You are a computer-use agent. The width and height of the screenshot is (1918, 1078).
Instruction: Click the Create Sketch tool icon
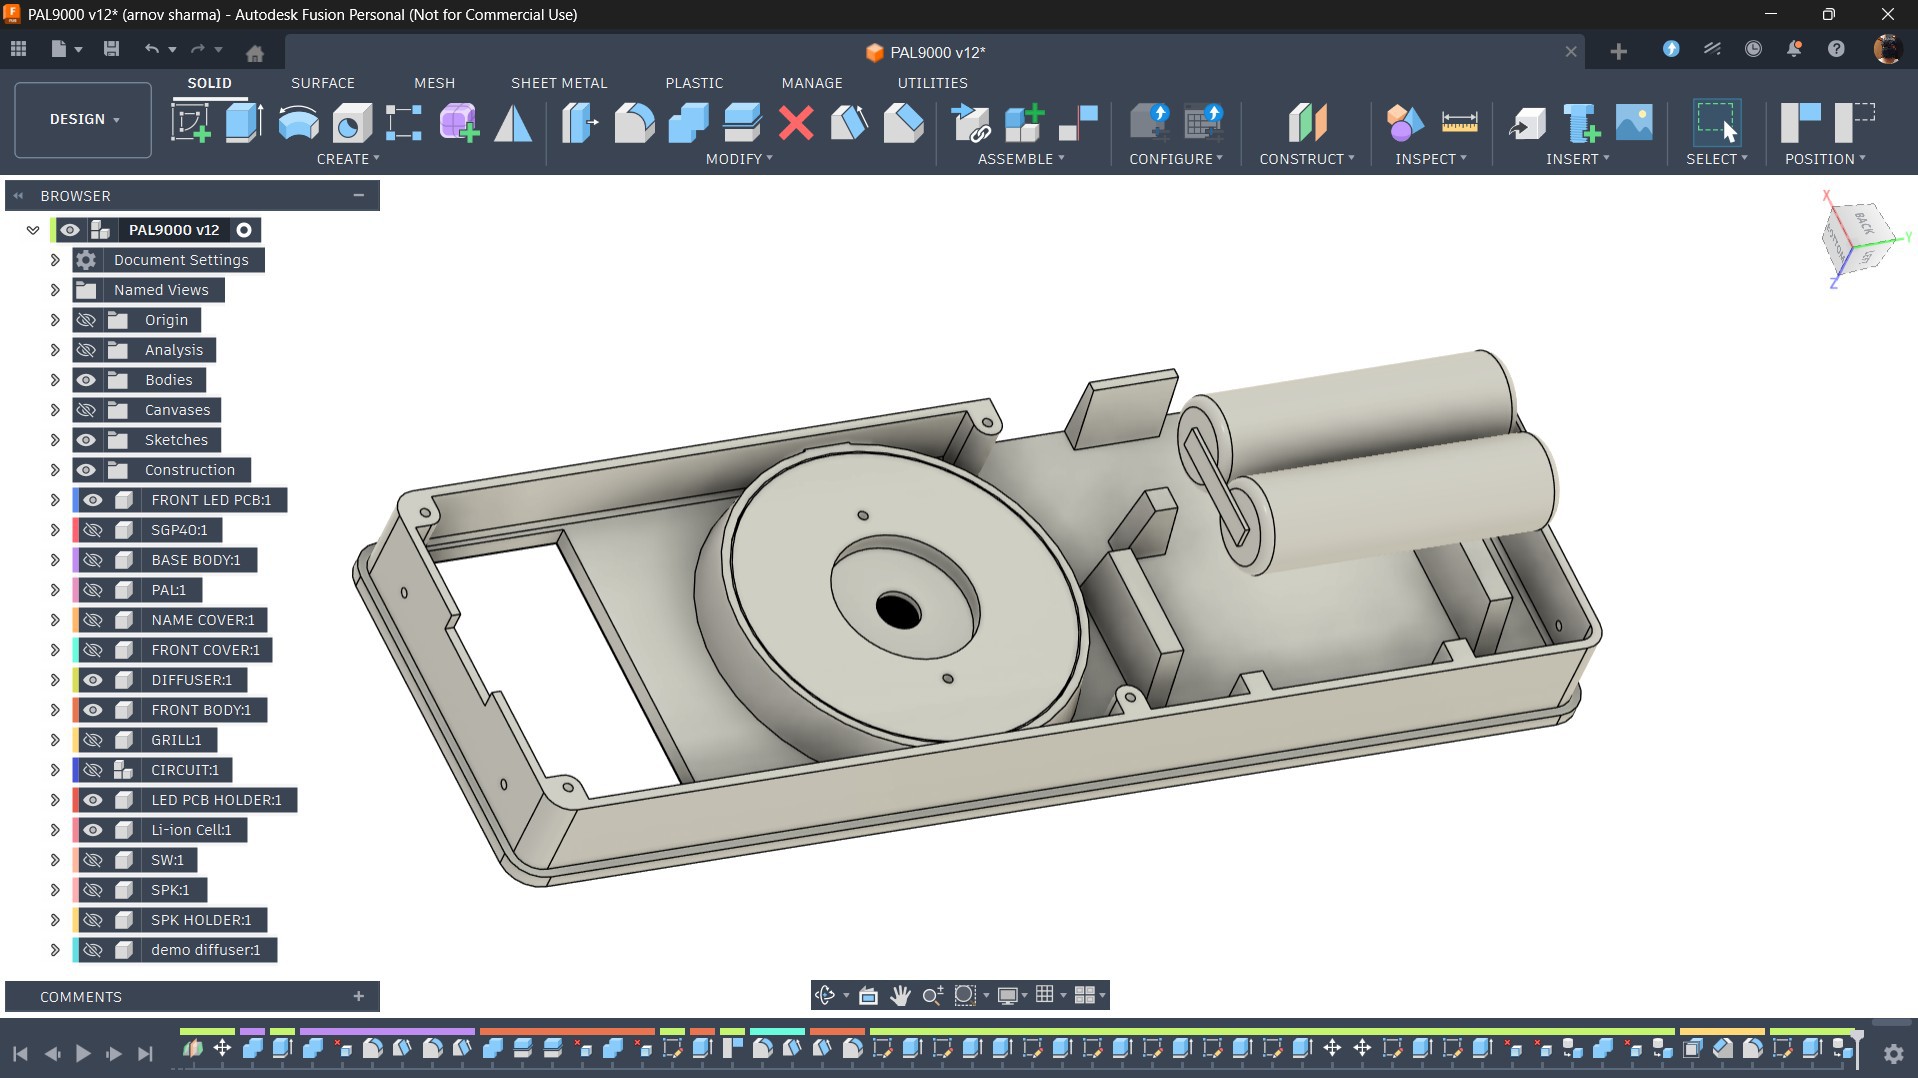(x=190, y=123)
